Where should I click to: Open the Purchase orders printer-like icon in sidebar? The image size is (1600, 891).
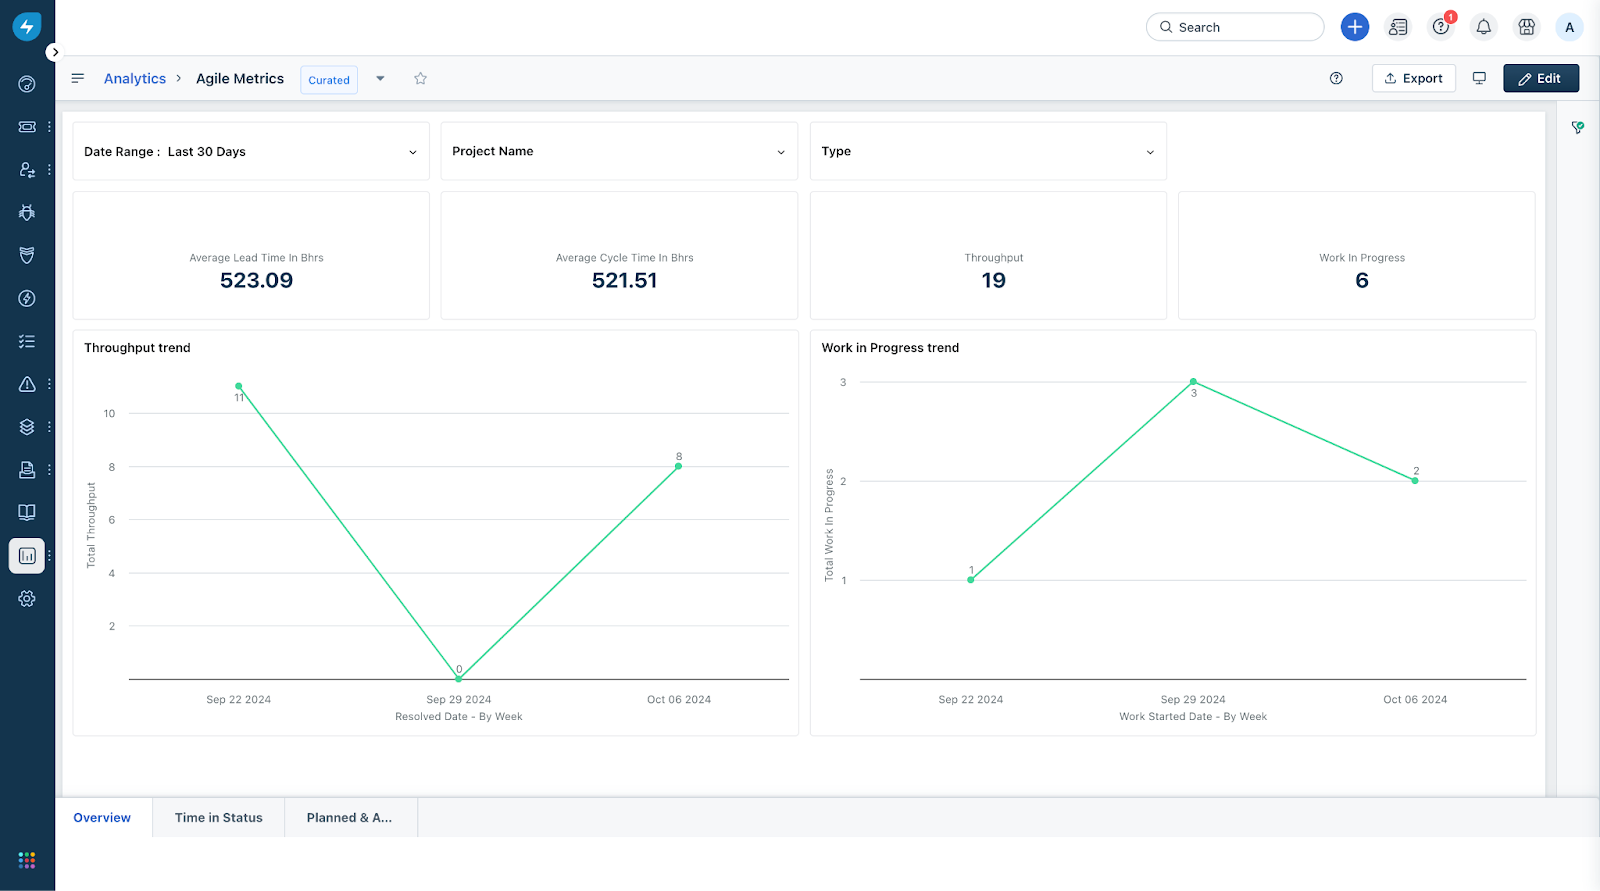tap(27, 469)
